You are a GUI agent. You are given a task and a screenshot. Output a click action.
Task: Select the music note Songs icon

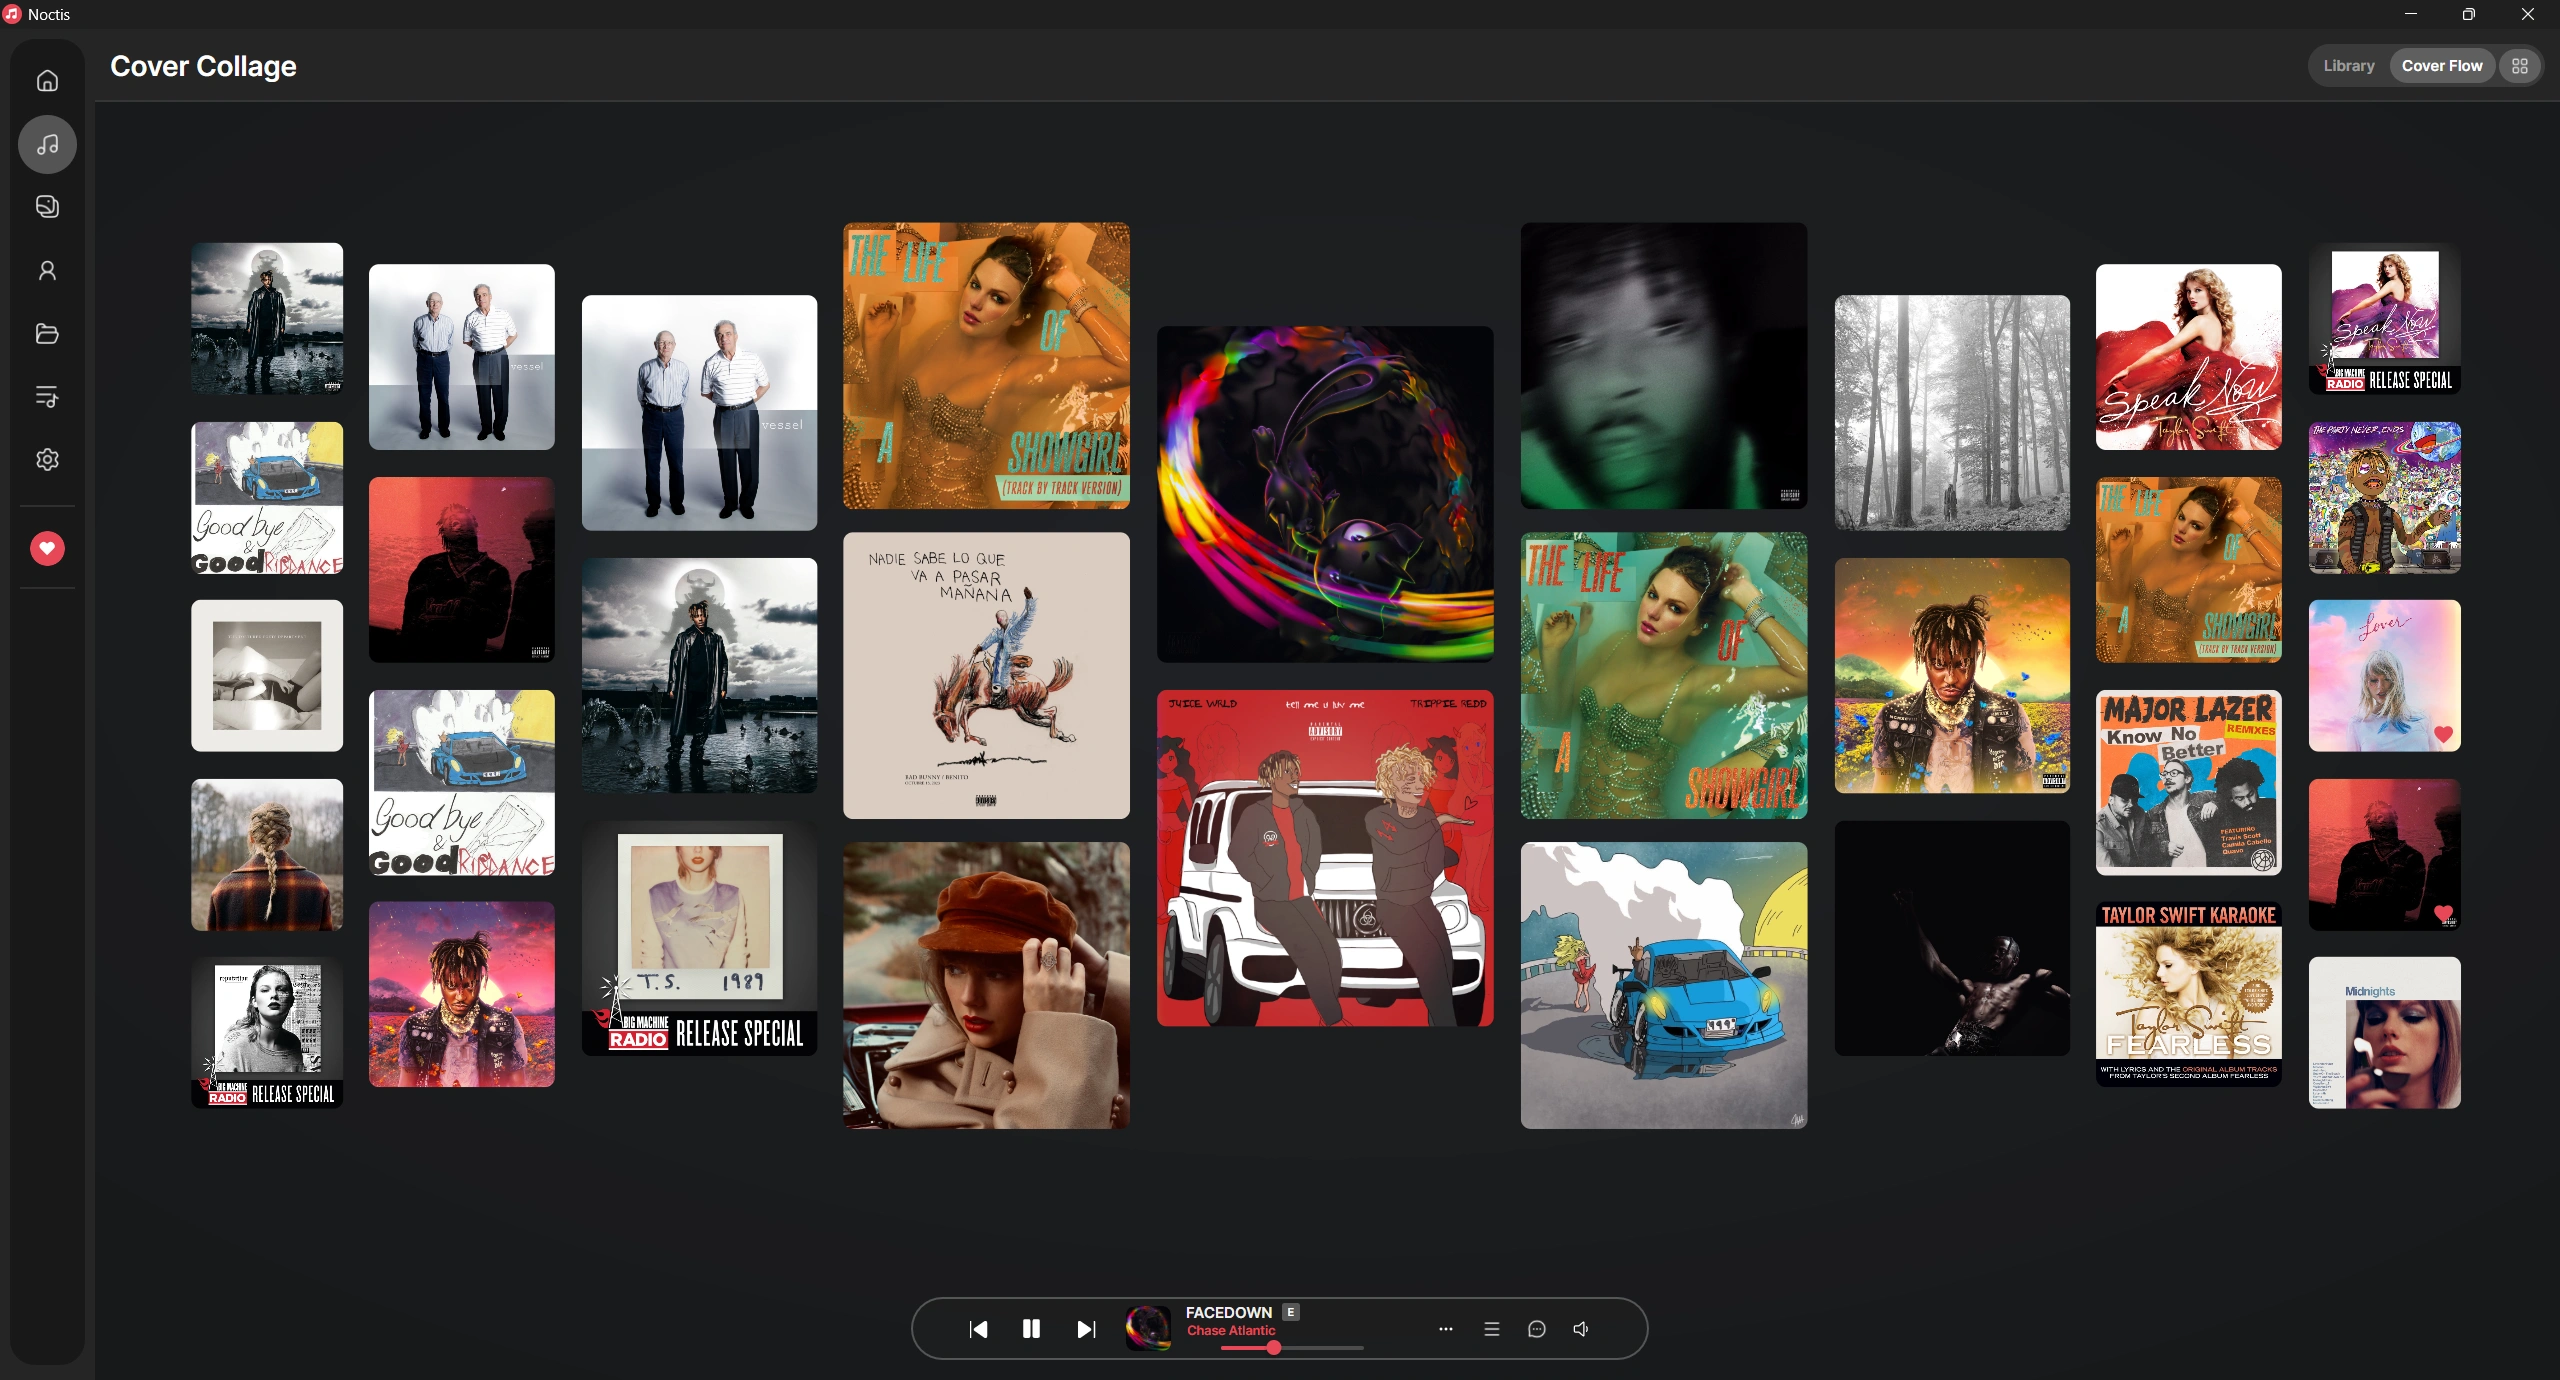click(x=47, y=145)
